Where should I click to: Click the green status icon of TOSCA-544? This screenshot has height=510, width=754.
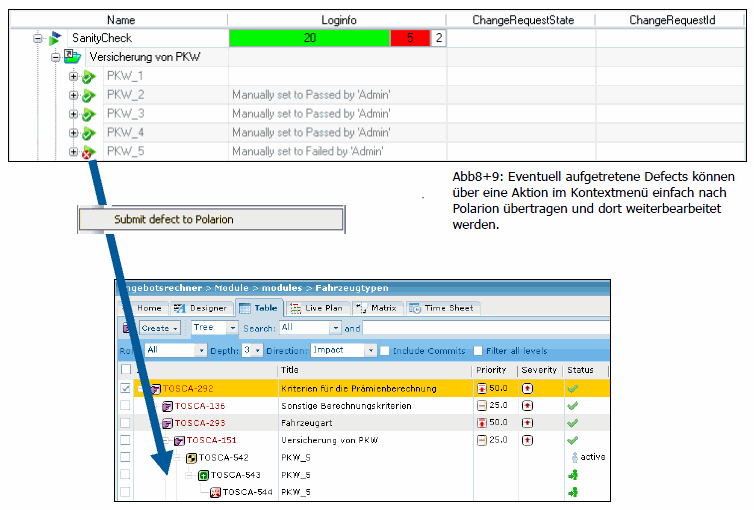coord(573,492)
